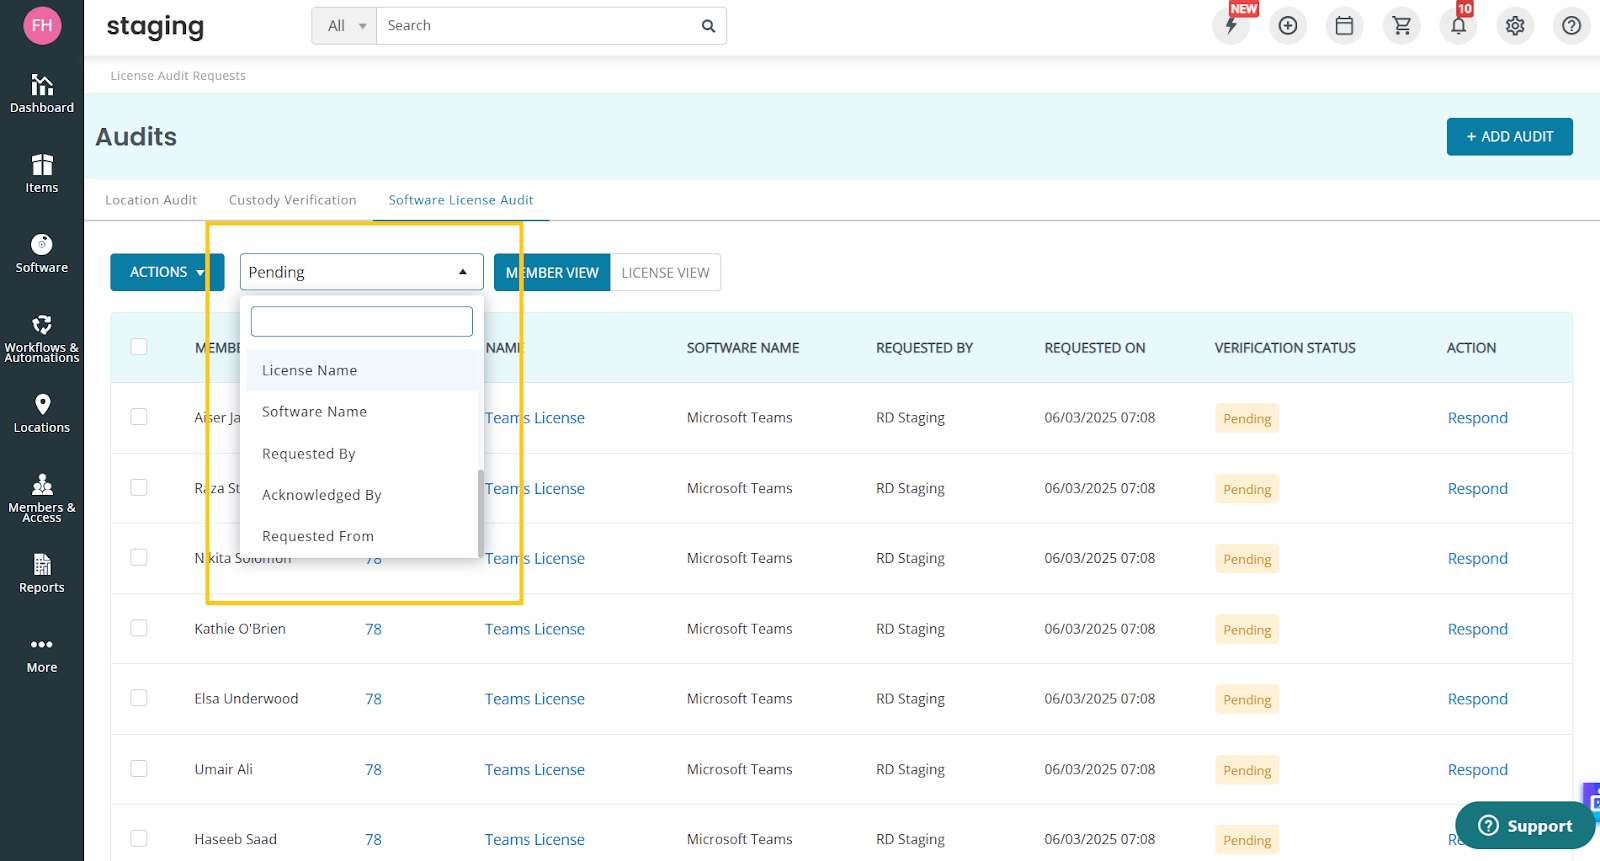This screenshot has height=861, width=1600.
Task: Switch to MEMBER VIEW
Action: [x=552, y=272]
